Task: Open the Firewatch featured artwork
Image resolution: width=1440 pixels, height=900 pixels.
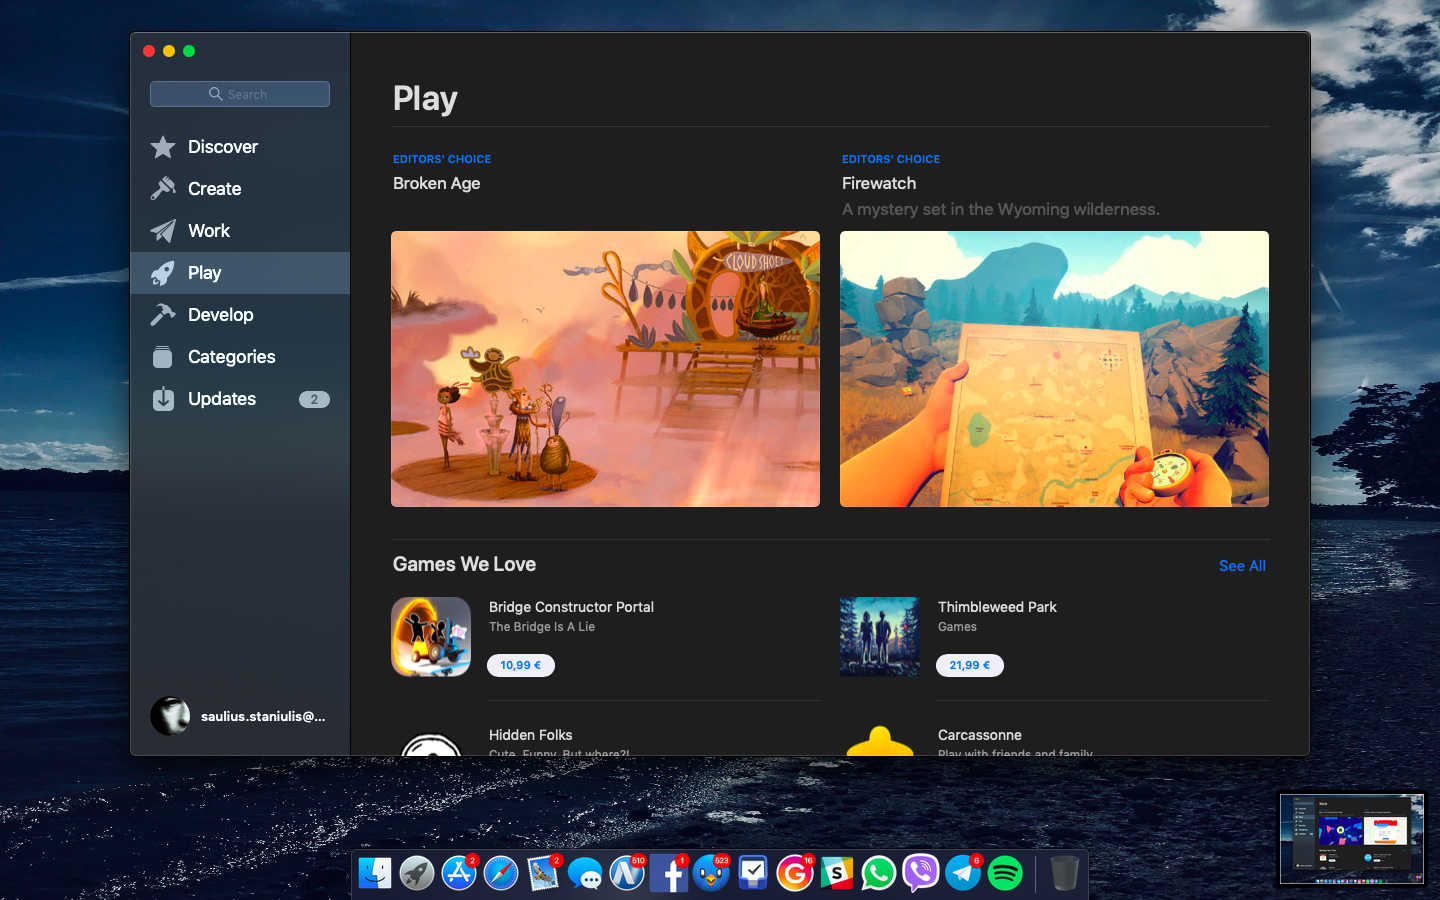Action: click(1054, 369)
